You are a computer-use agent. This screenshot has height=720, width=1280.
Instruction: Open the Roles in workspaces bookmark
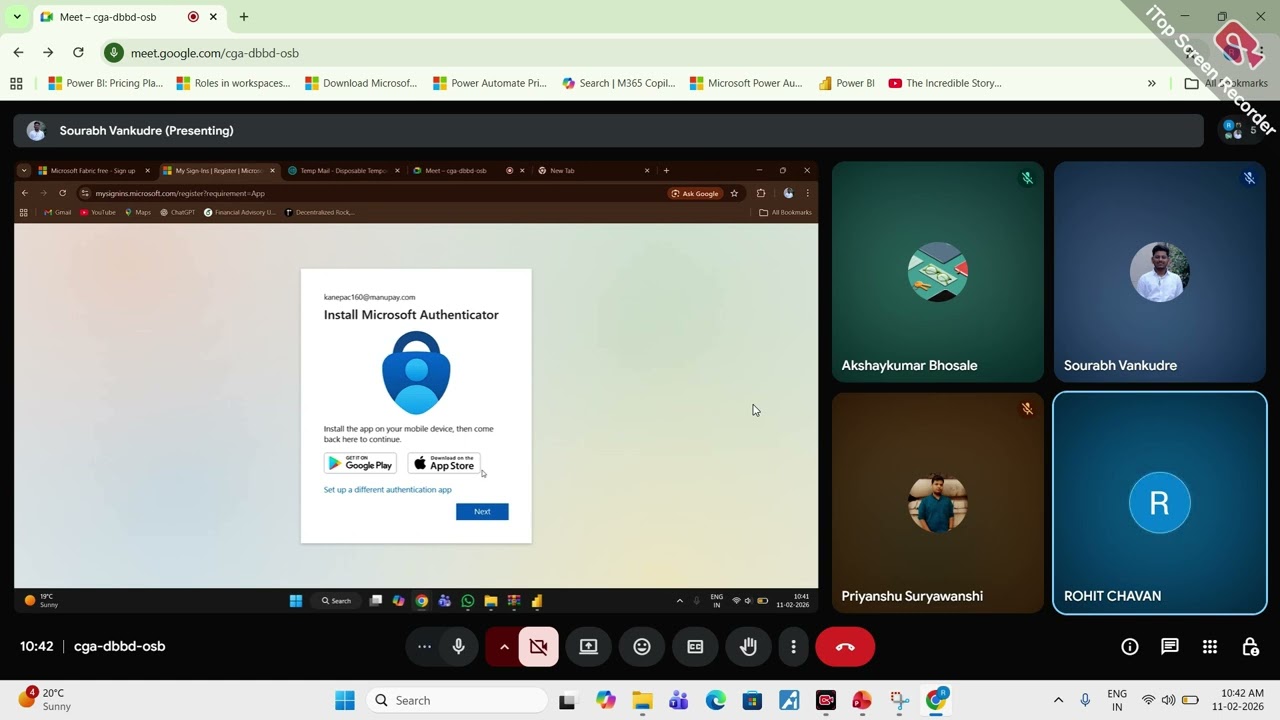[233, 83]
